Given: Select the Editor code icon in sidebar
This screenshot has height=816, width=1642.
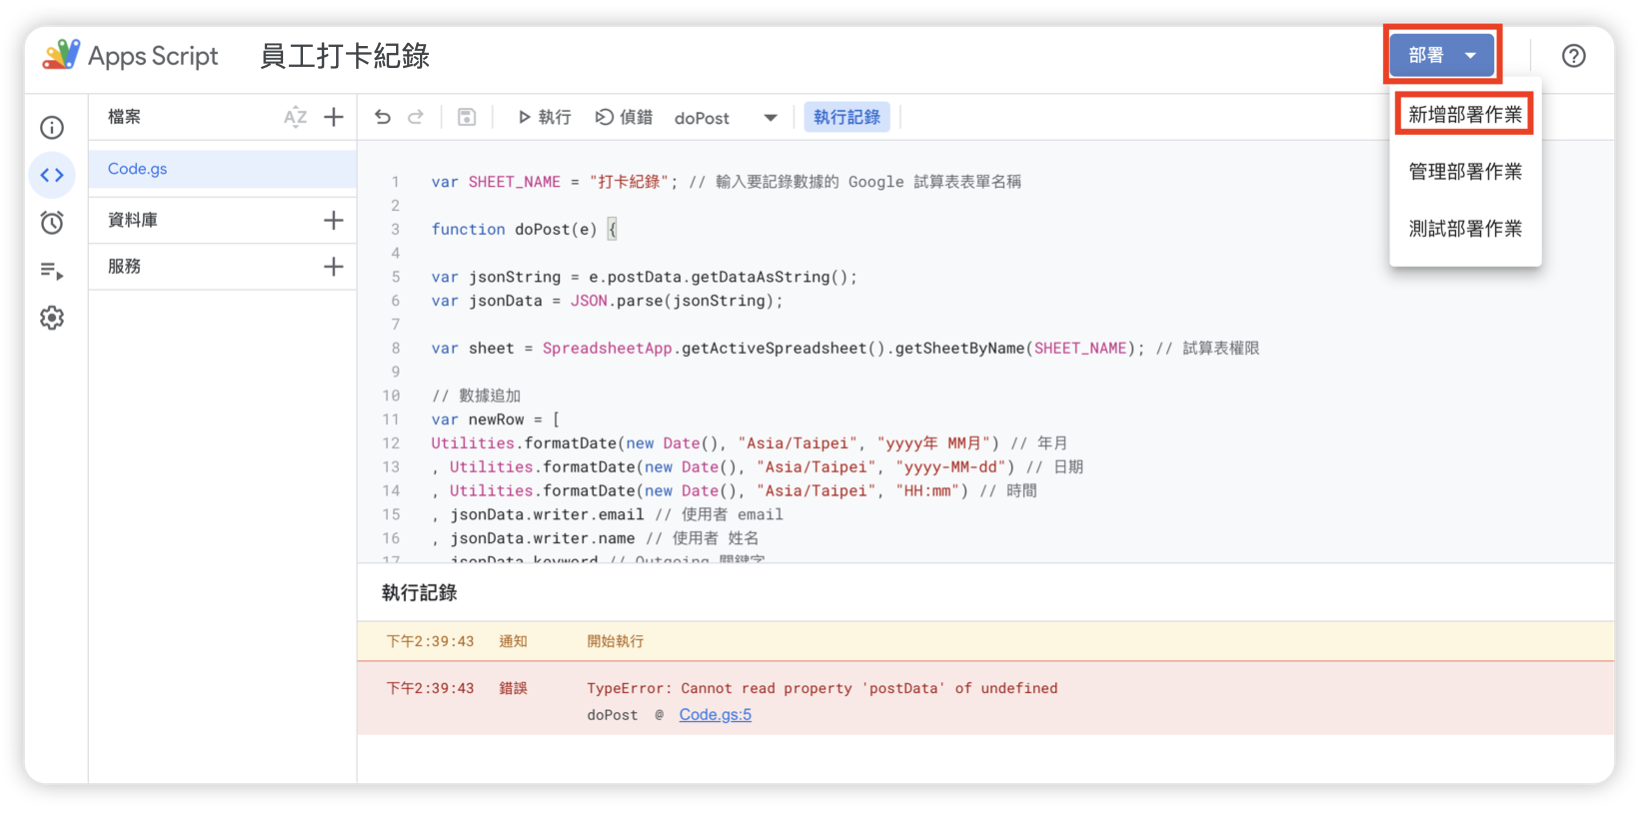Looking at the screenshot, I should pyautogui.click(x=52, y=175).
